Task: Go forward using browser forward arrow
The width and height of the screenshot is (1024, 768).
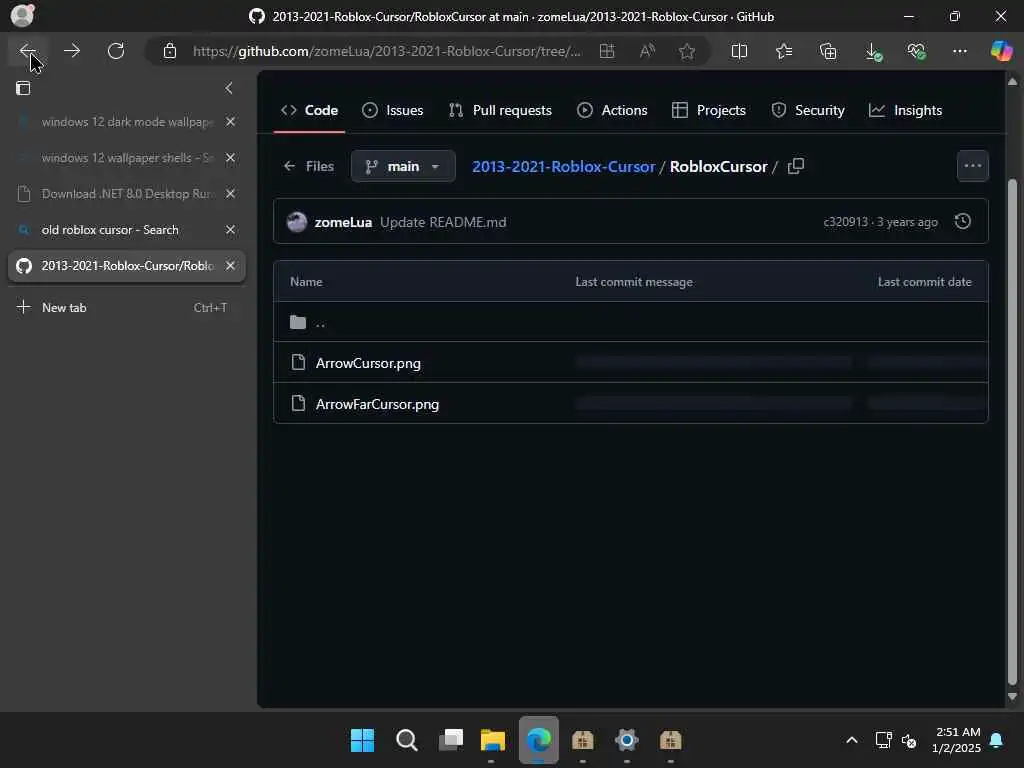Action: (x=72, y=51)
